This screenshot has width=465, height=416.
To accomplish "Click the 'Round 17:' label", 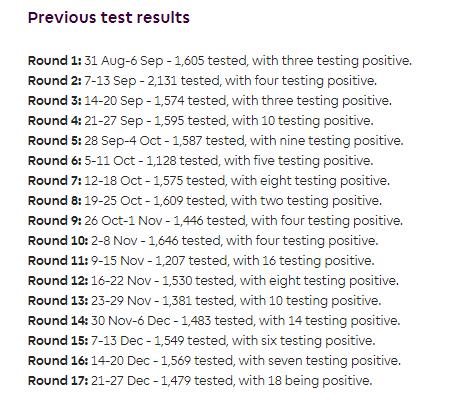I will click(58, 381).
